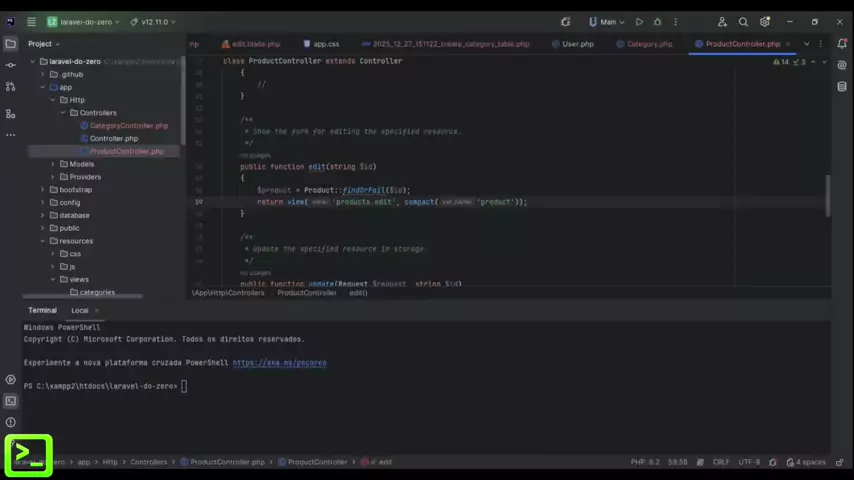Expand the Models folder
Screen dimensions: 854x480
pos(52,164)
